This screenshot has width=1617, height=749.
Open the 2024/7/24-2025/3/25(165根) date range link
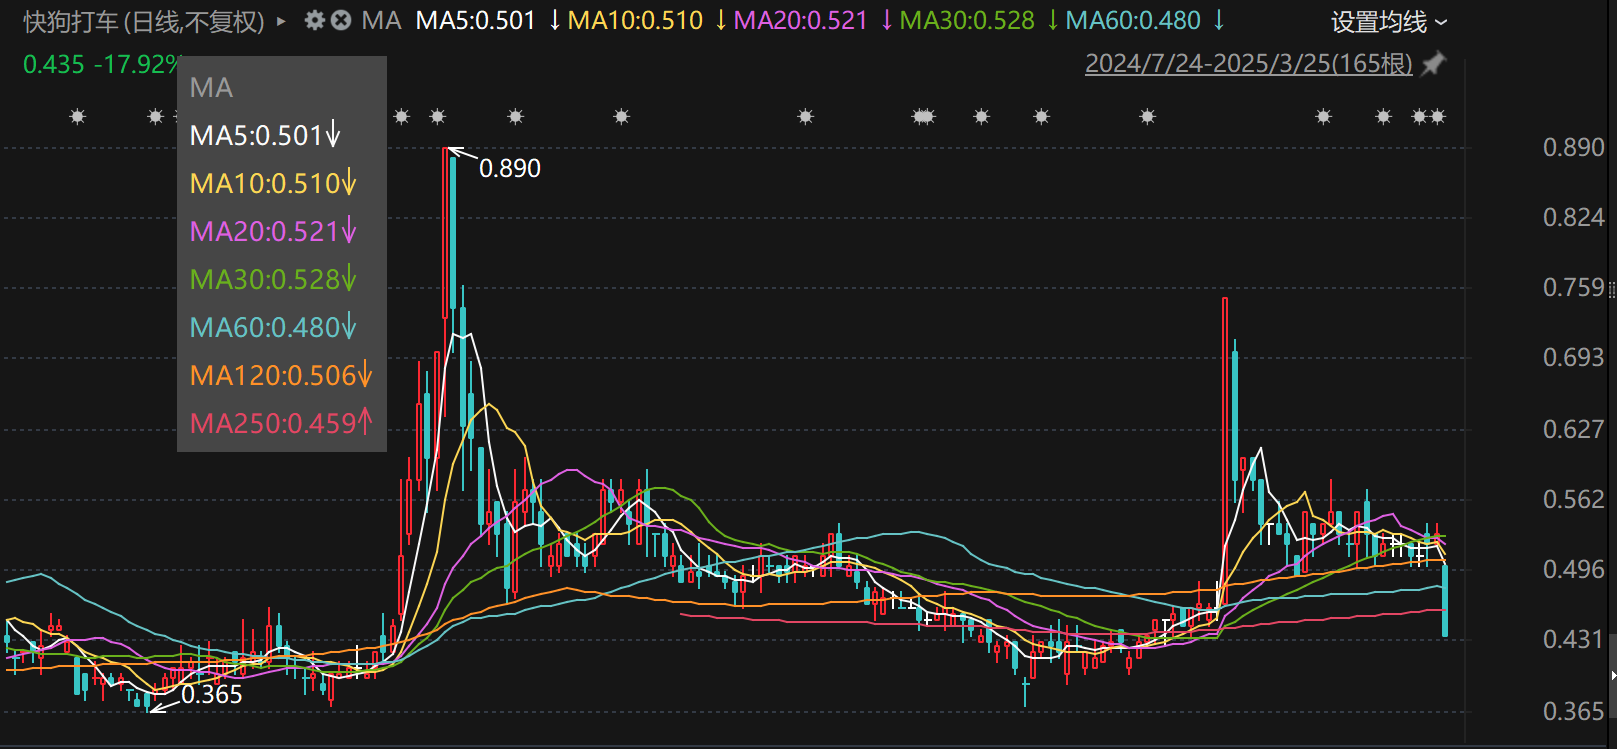pos(1249,64)
